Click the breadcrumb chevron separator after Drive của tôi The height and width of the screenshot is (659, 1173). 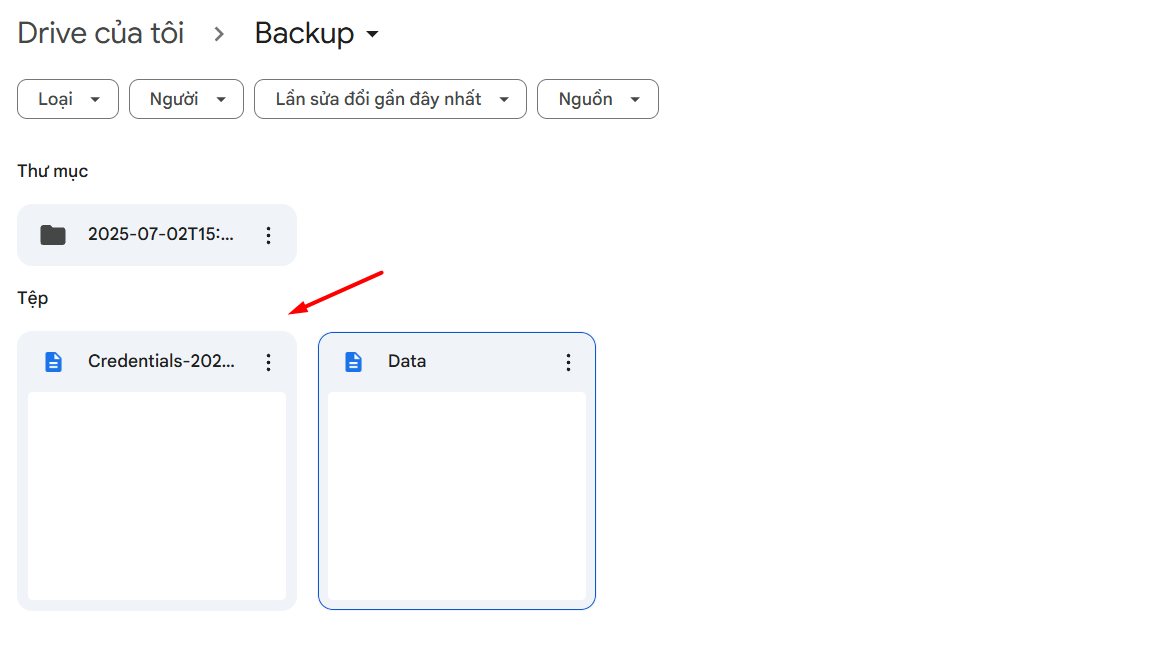tap(219, 34)
